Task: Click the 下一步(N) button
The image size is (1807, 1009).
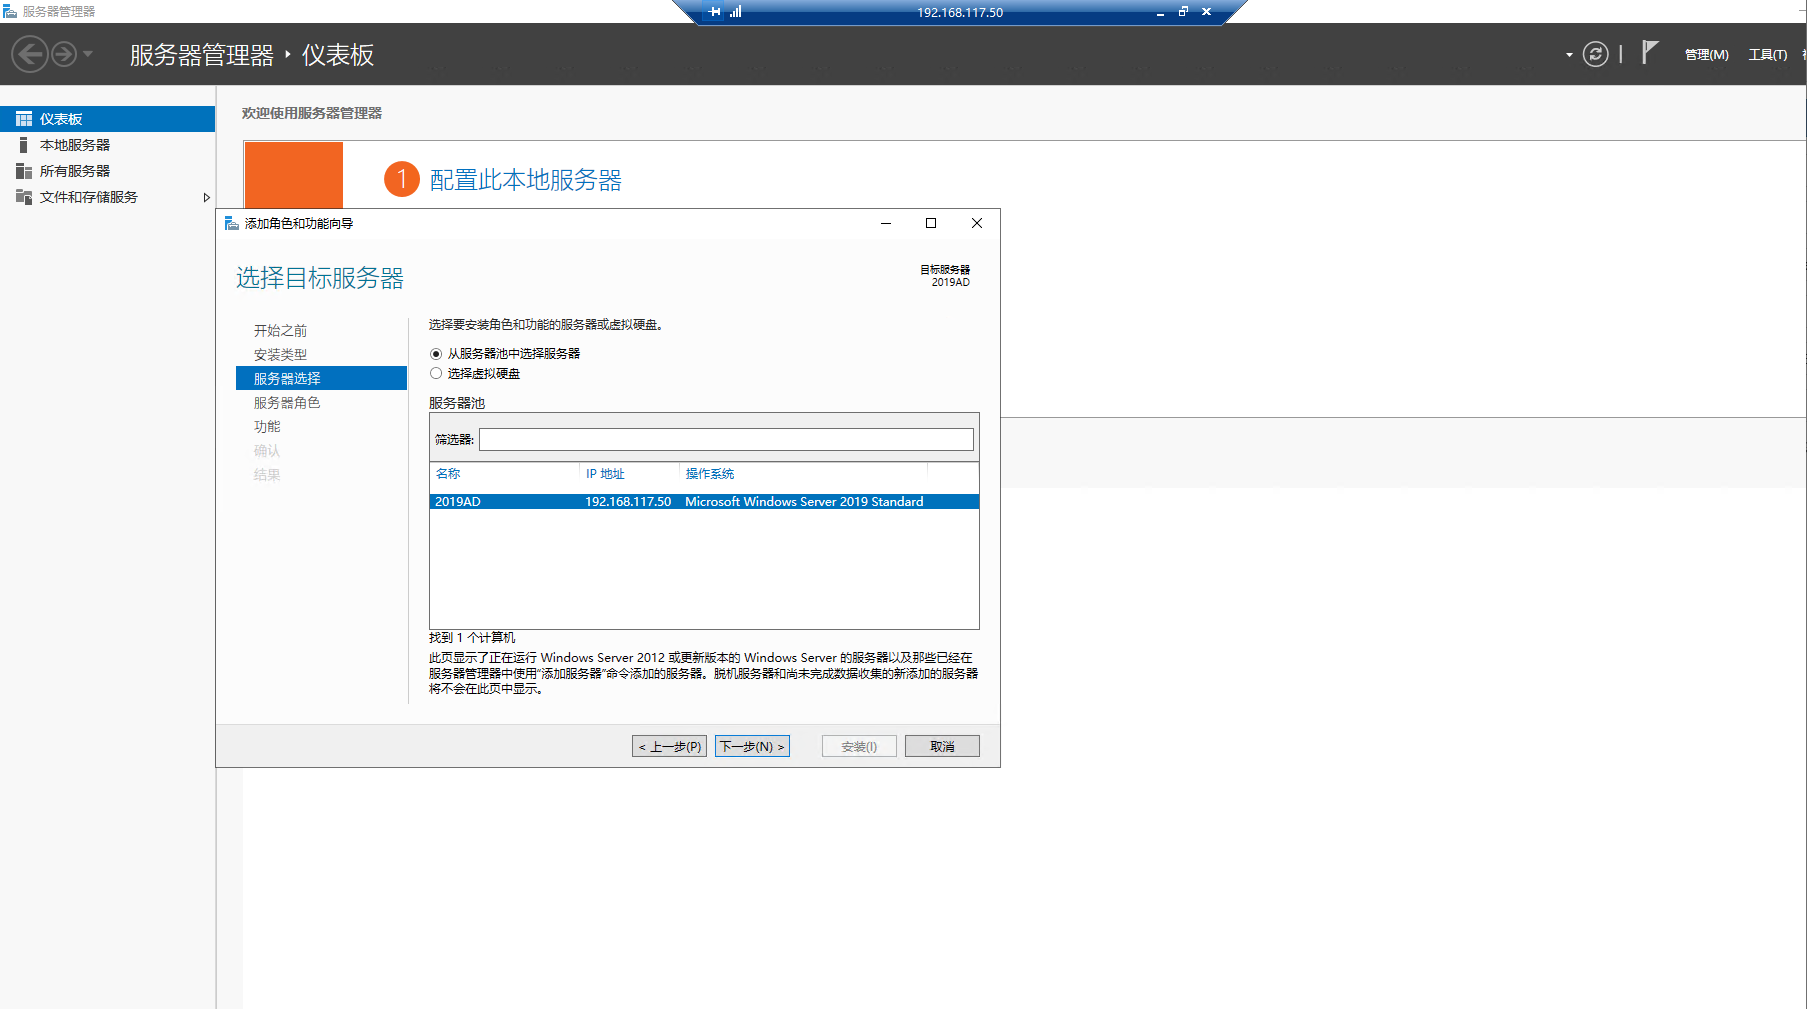Action: pyautogui.click(x=752, y=746)
